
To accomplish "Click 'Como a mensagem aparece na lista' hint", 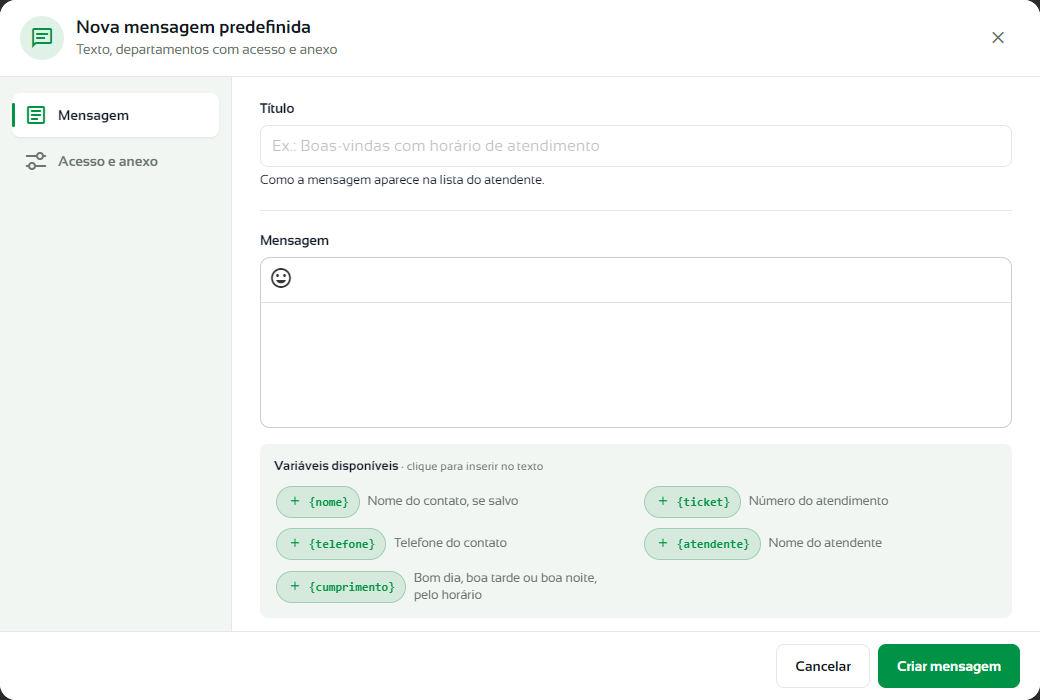I will click(402, 180).
